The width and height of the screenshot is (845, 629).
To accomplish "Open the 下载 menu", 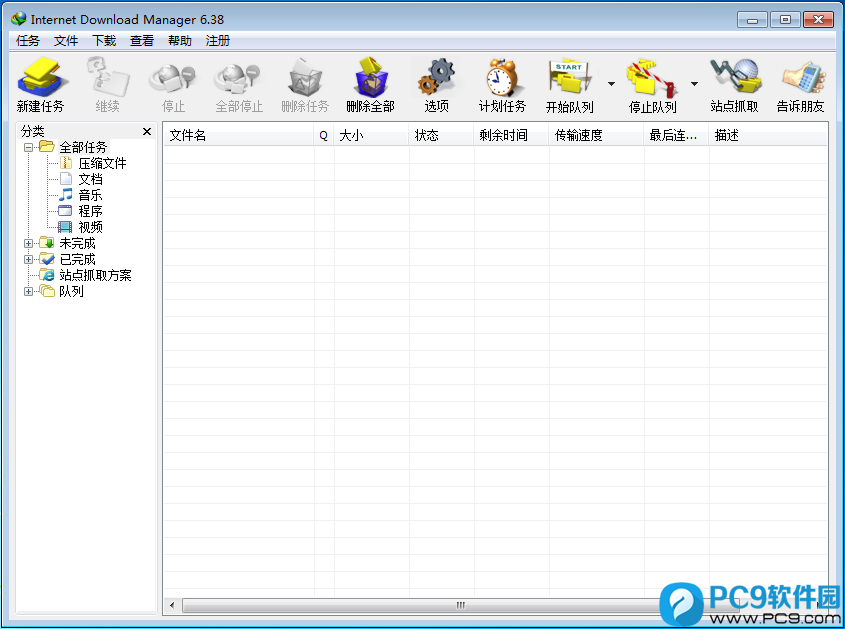I will 104,41.
